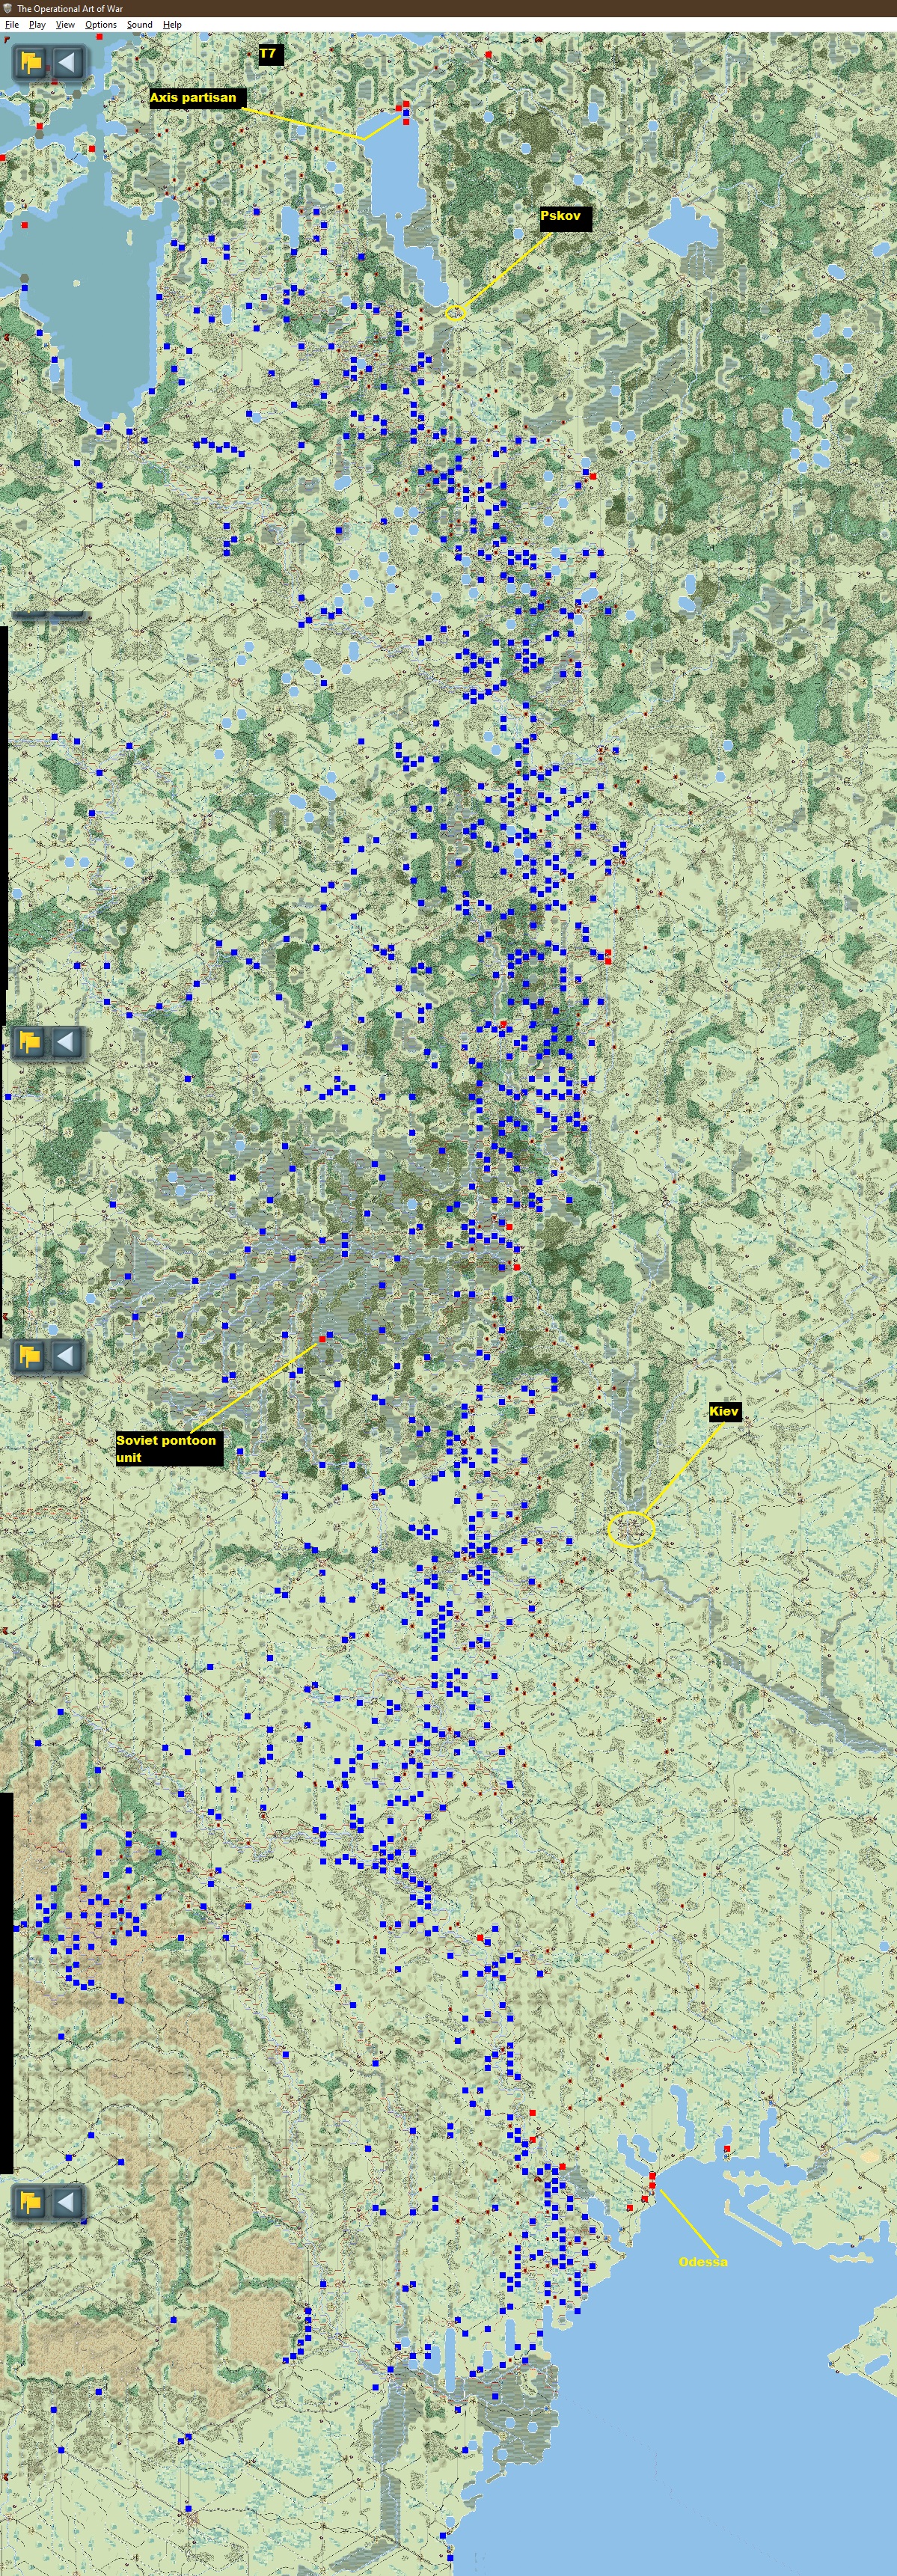This screenshot has width=897, height=2576.
Task: Open the Options menu
Action: coord(100,24)
